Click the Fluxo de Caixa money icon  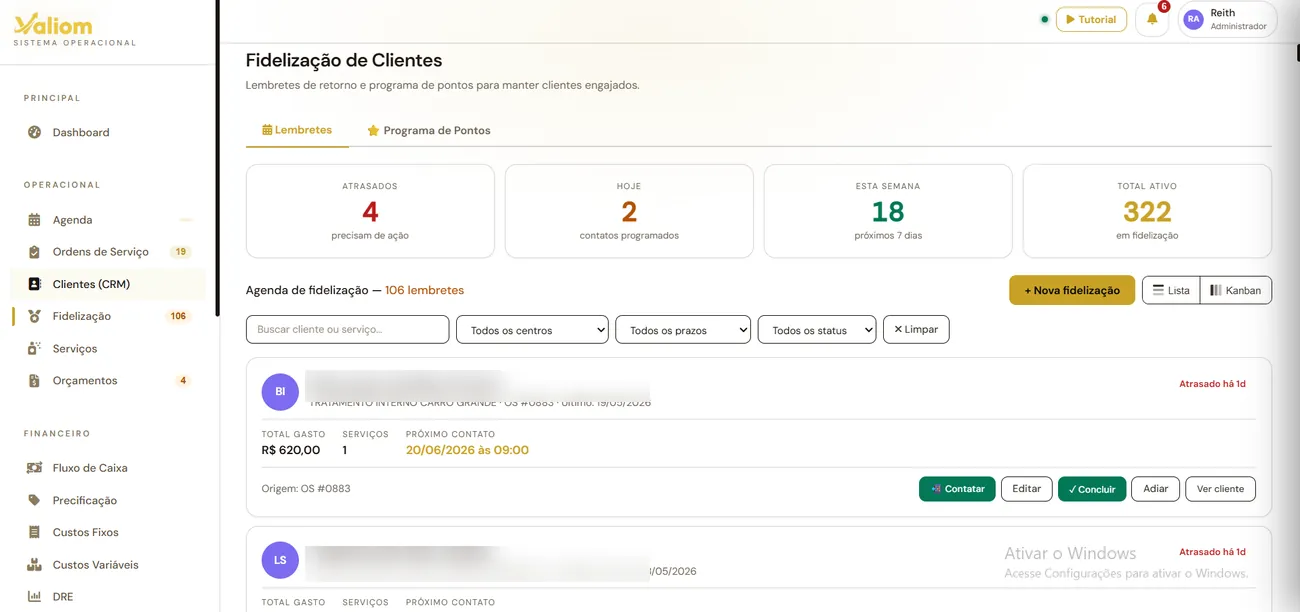[x=34, y=468]
